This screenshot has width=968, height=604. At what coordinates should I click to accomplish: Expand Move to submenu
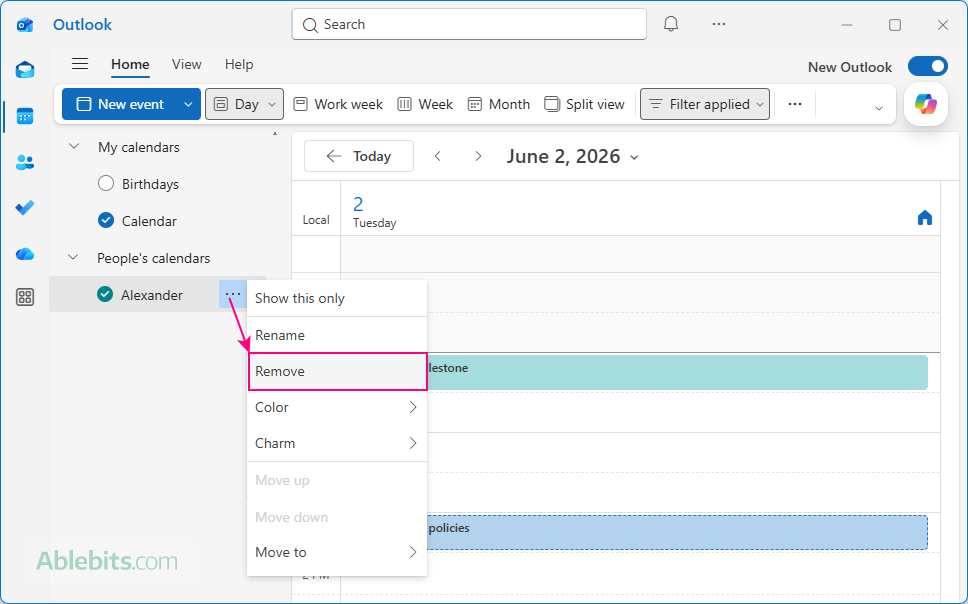(337, 552)
